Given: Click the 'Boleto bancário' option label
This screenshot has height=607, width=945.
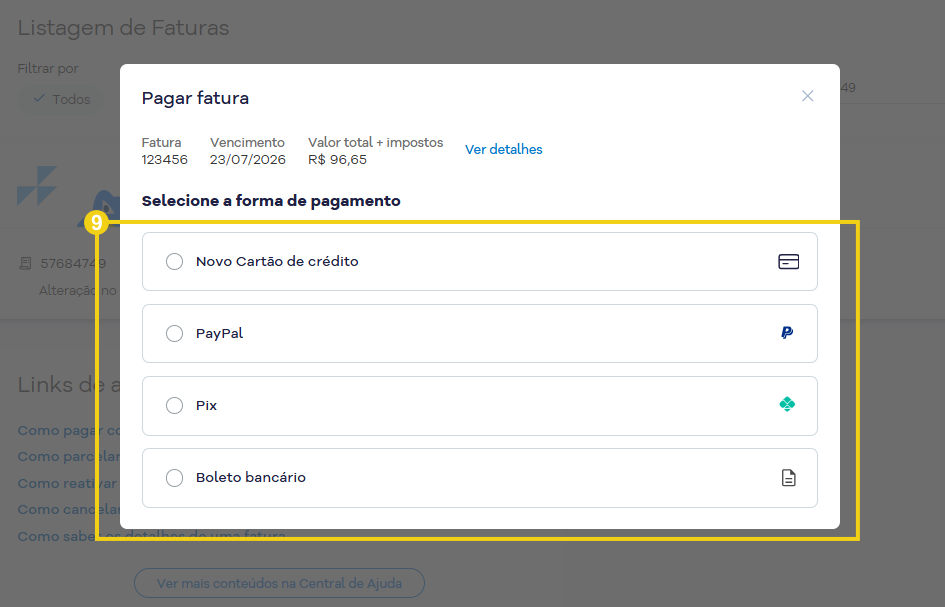Looking at the screenshot, I should pyautogui.click(x=251, y=477).
